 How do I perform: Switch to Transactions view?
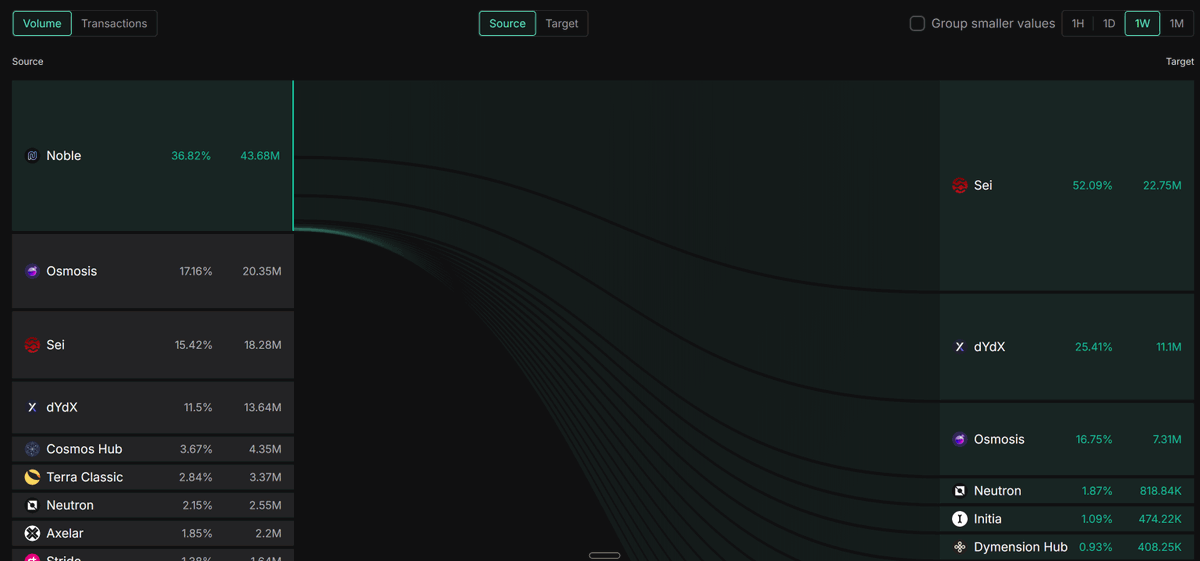click(114, 23)
